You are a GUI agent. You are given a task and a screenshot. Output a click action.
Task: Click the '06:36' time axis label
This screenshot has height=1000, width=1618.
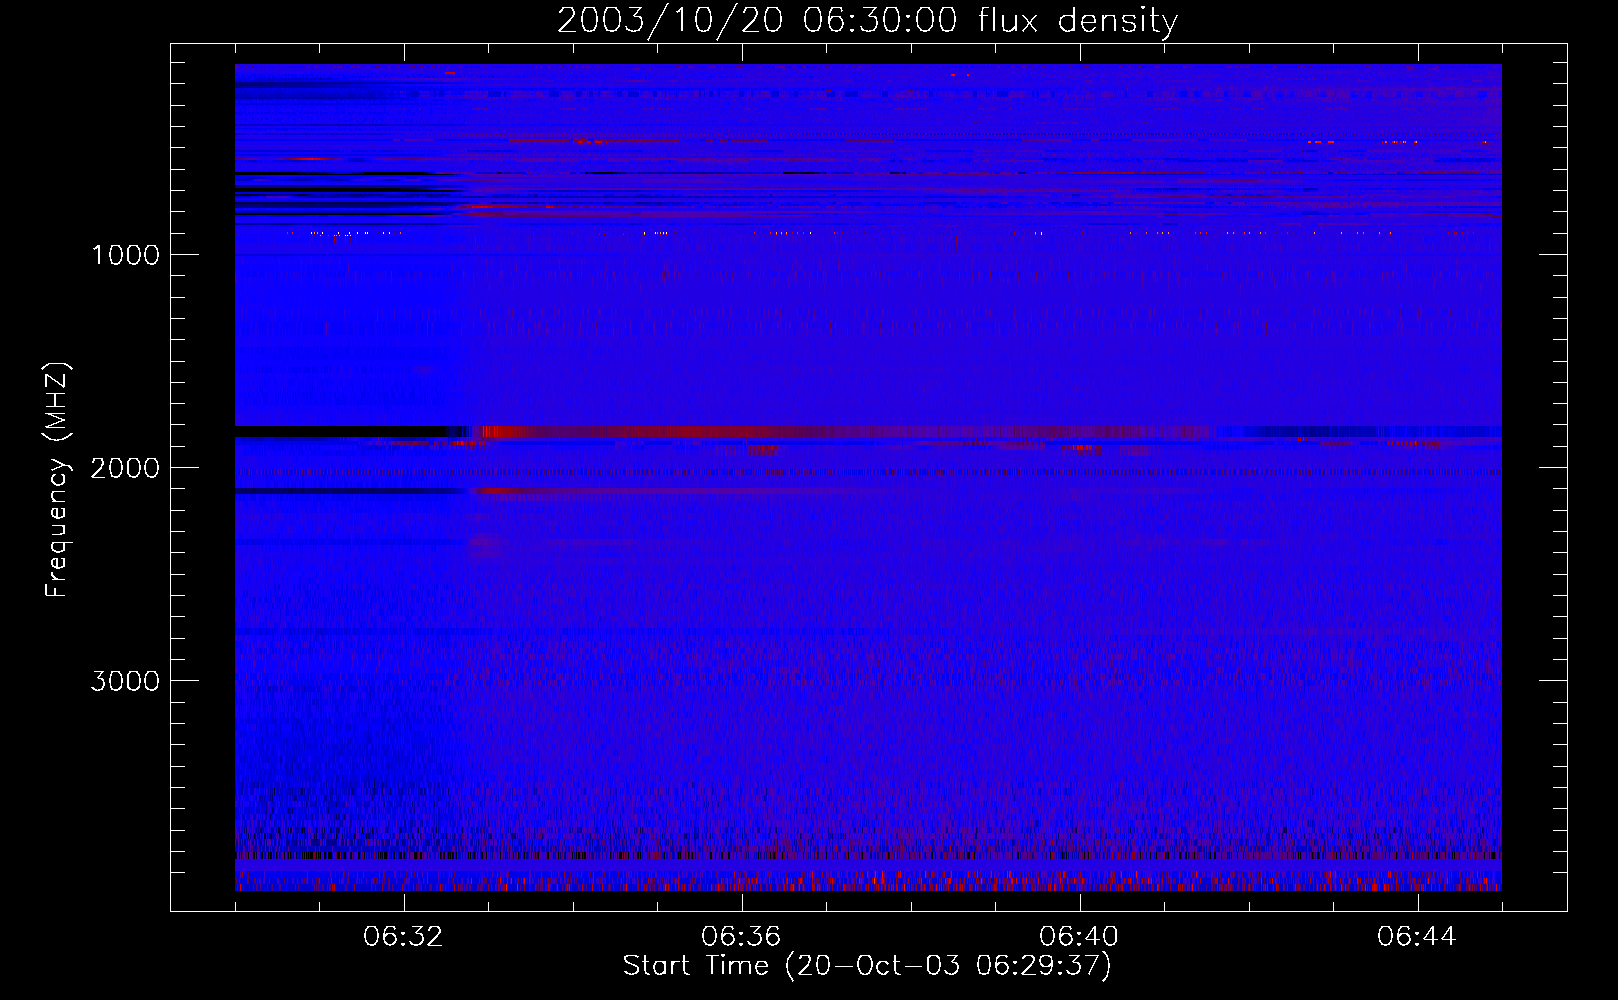tap(741, 937)
